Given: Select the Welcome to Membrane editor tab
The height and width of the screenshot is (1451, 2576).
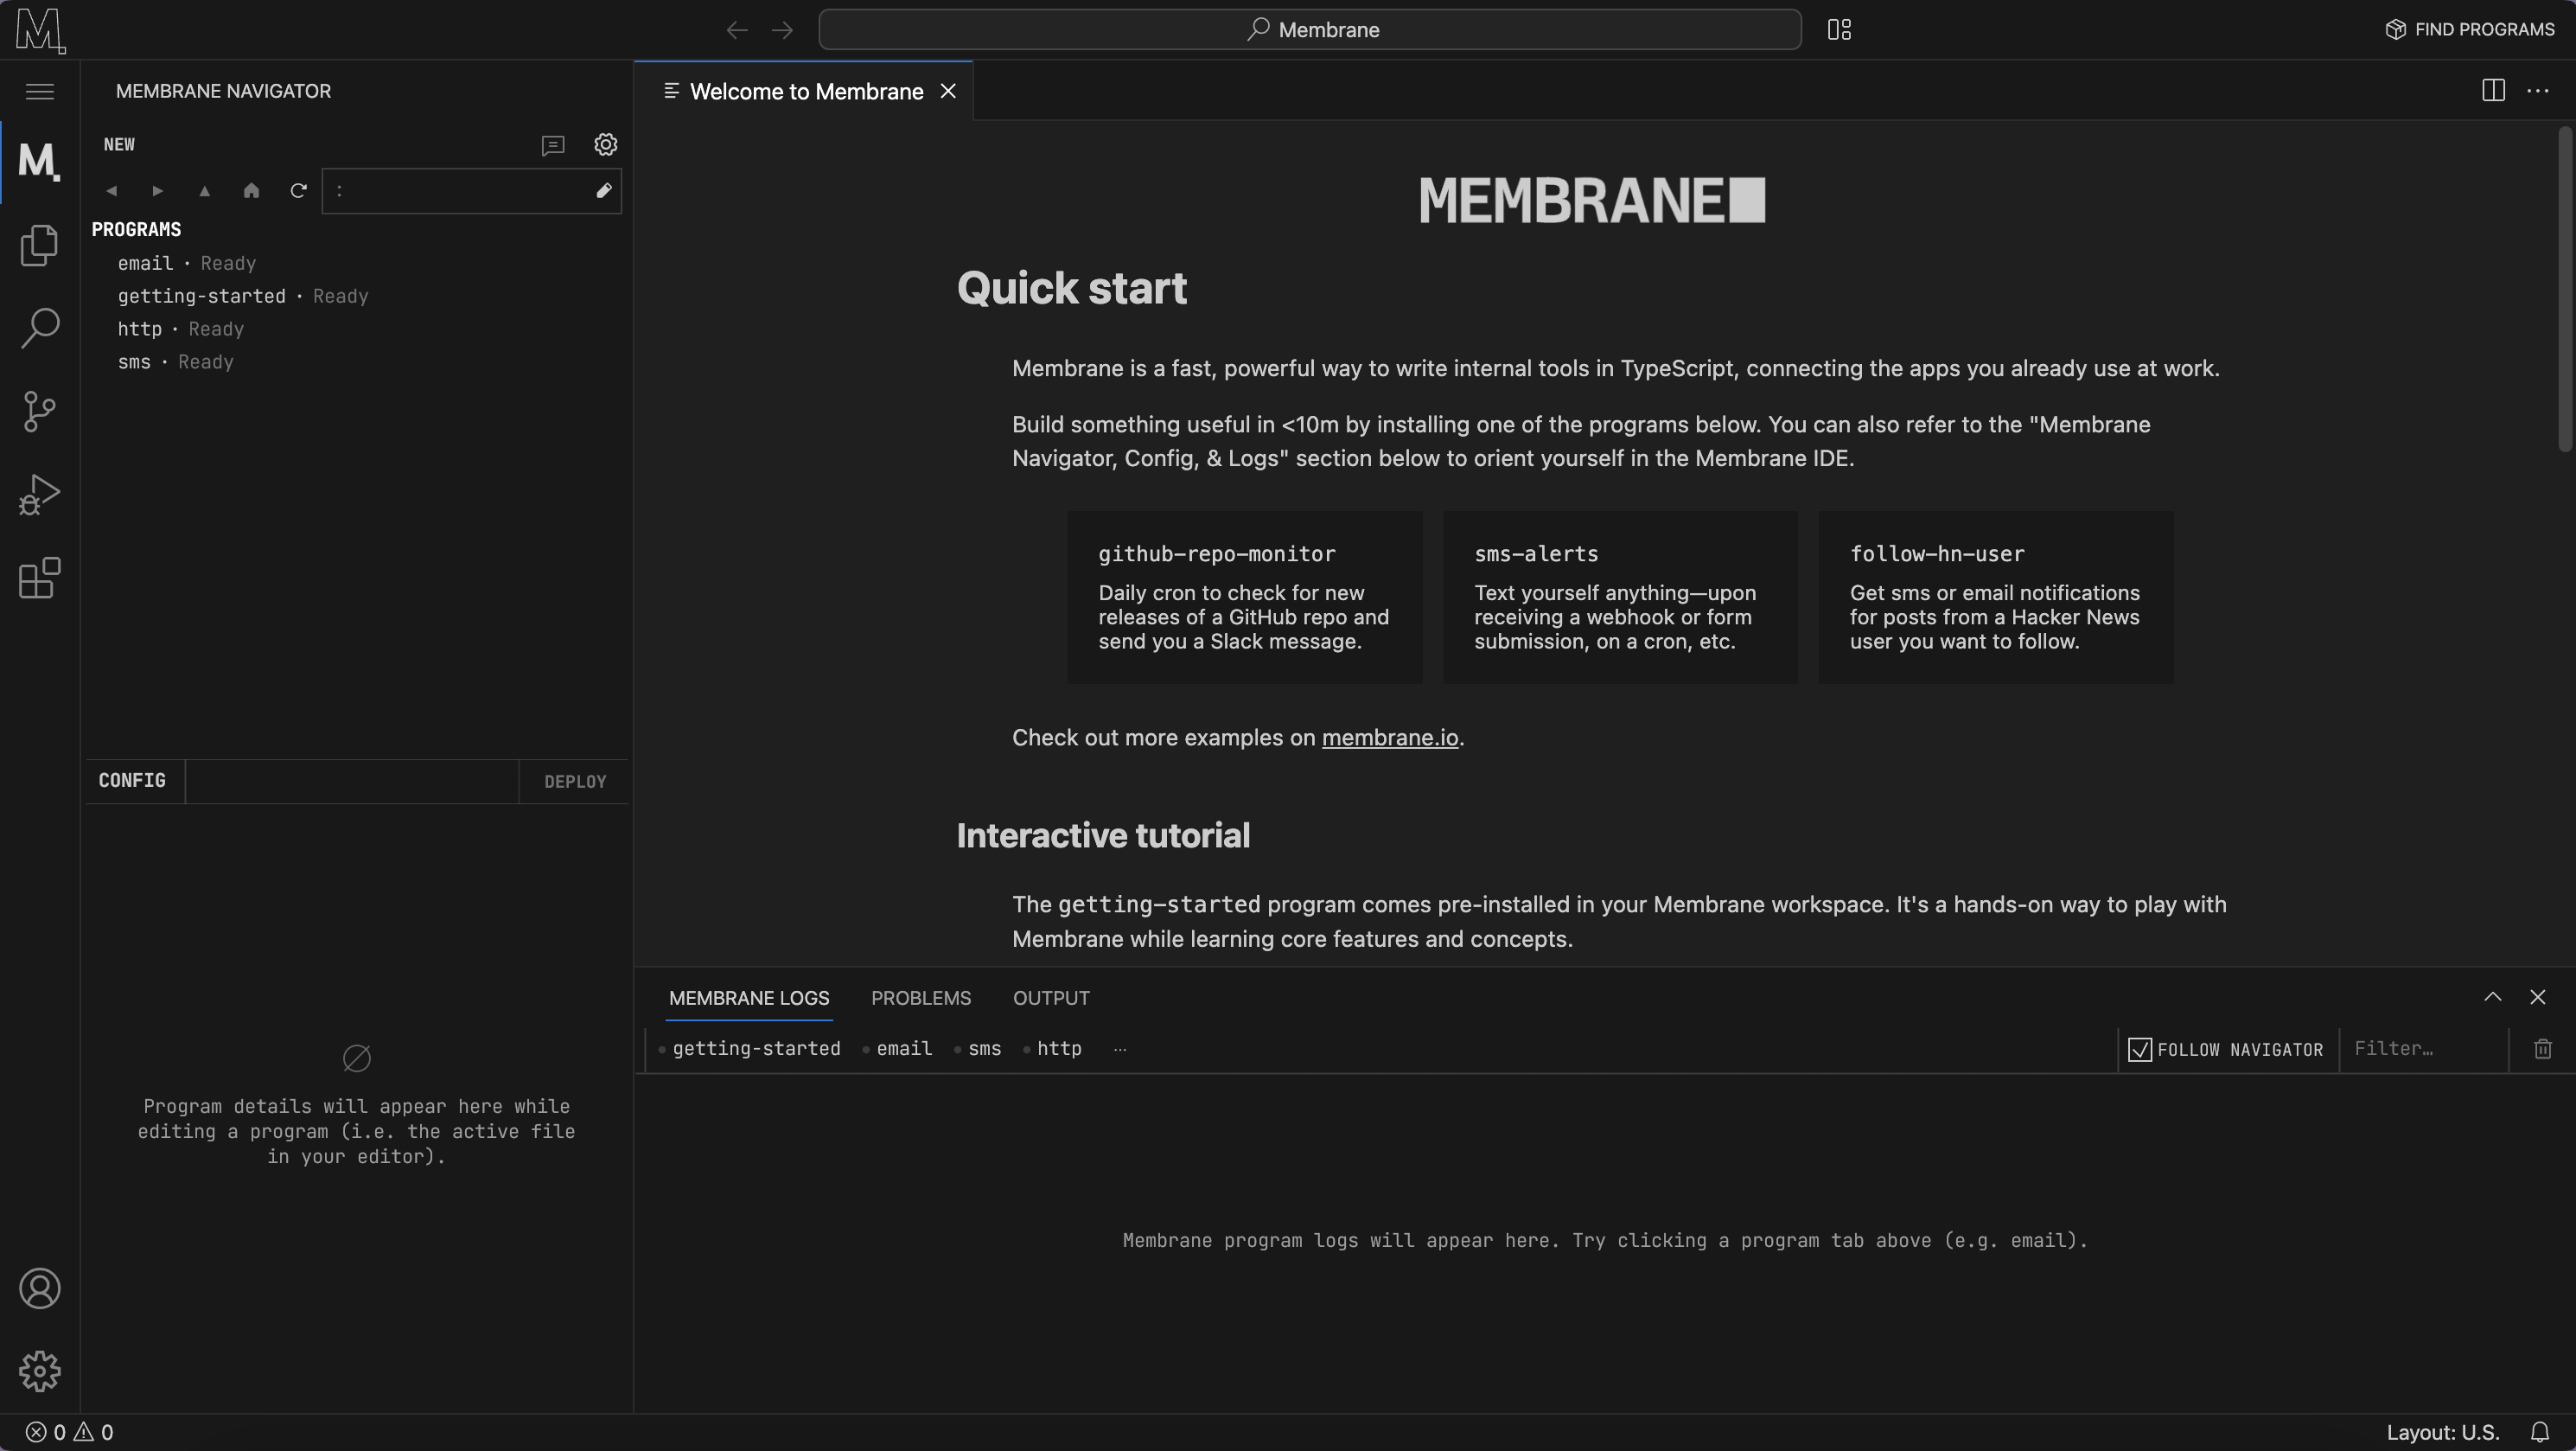Looking at the screenshot, I should [x=804, y=91].
